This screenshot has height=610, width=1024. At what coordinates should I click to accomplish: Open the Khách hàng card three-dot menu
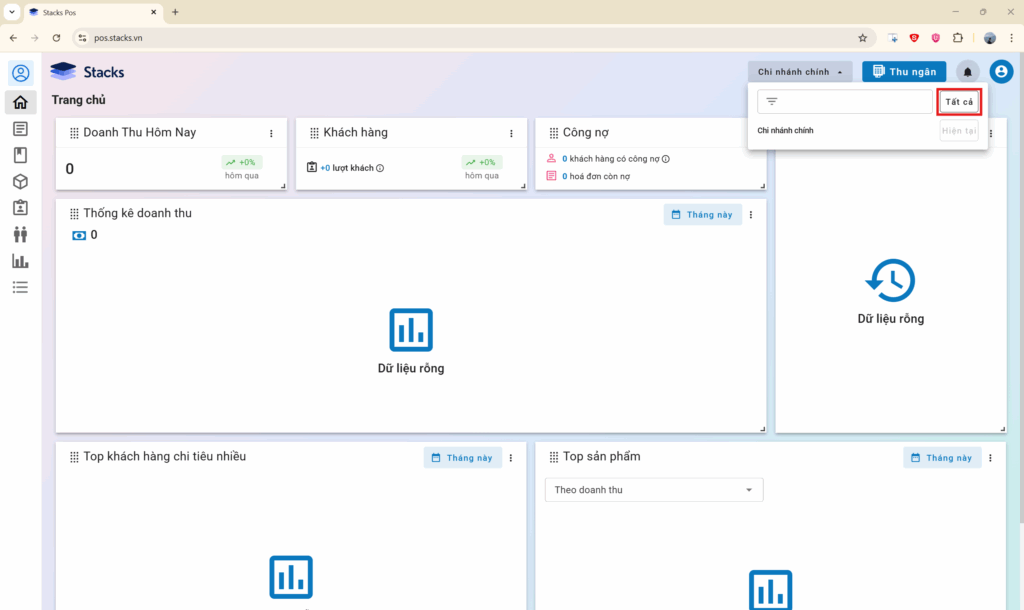[x=511, y=133]
